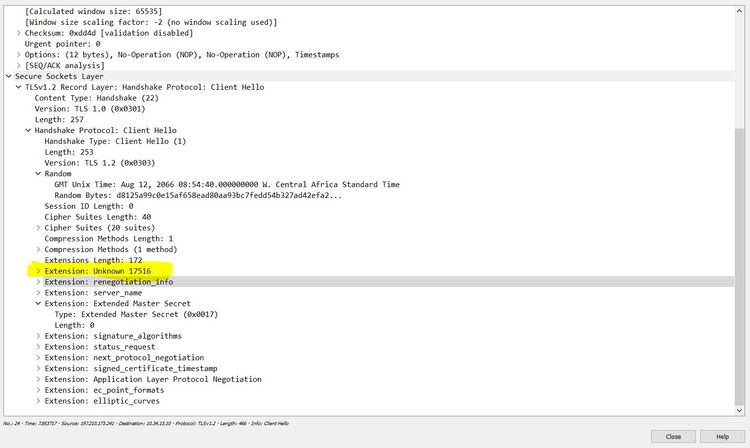Expand the Extension: Unknown 17516 arrow

[38, 271]
